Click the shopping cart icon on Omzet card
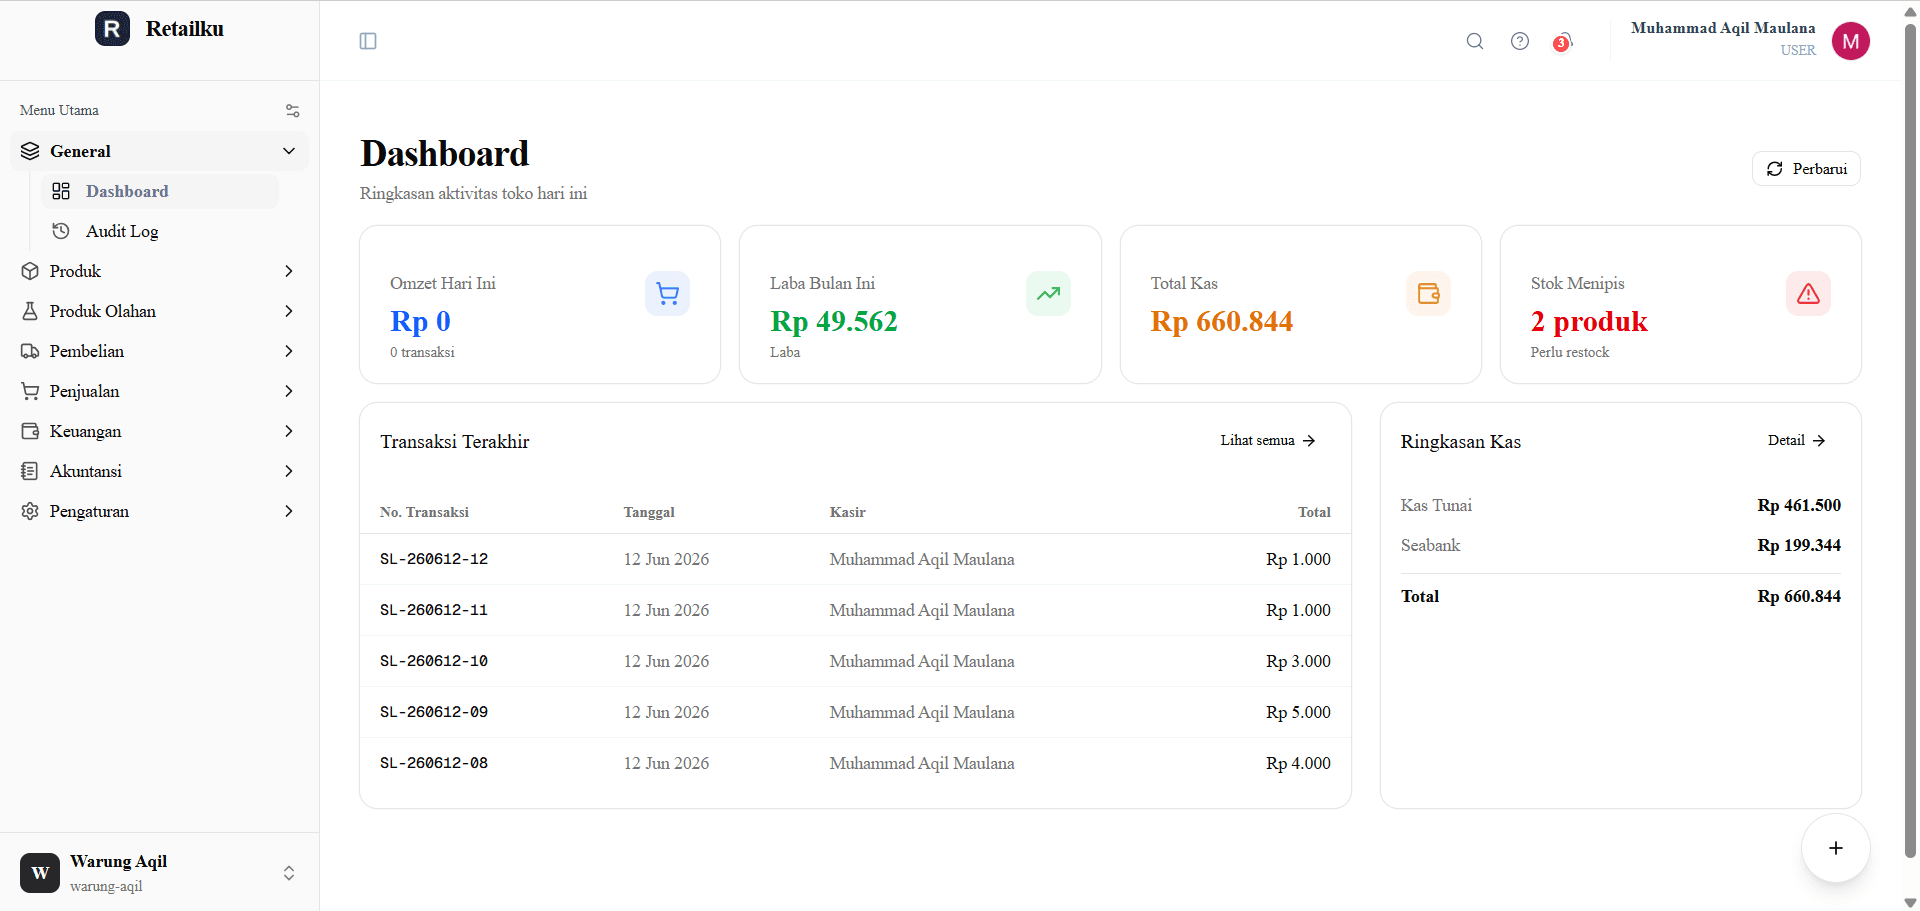 (667, 294)
